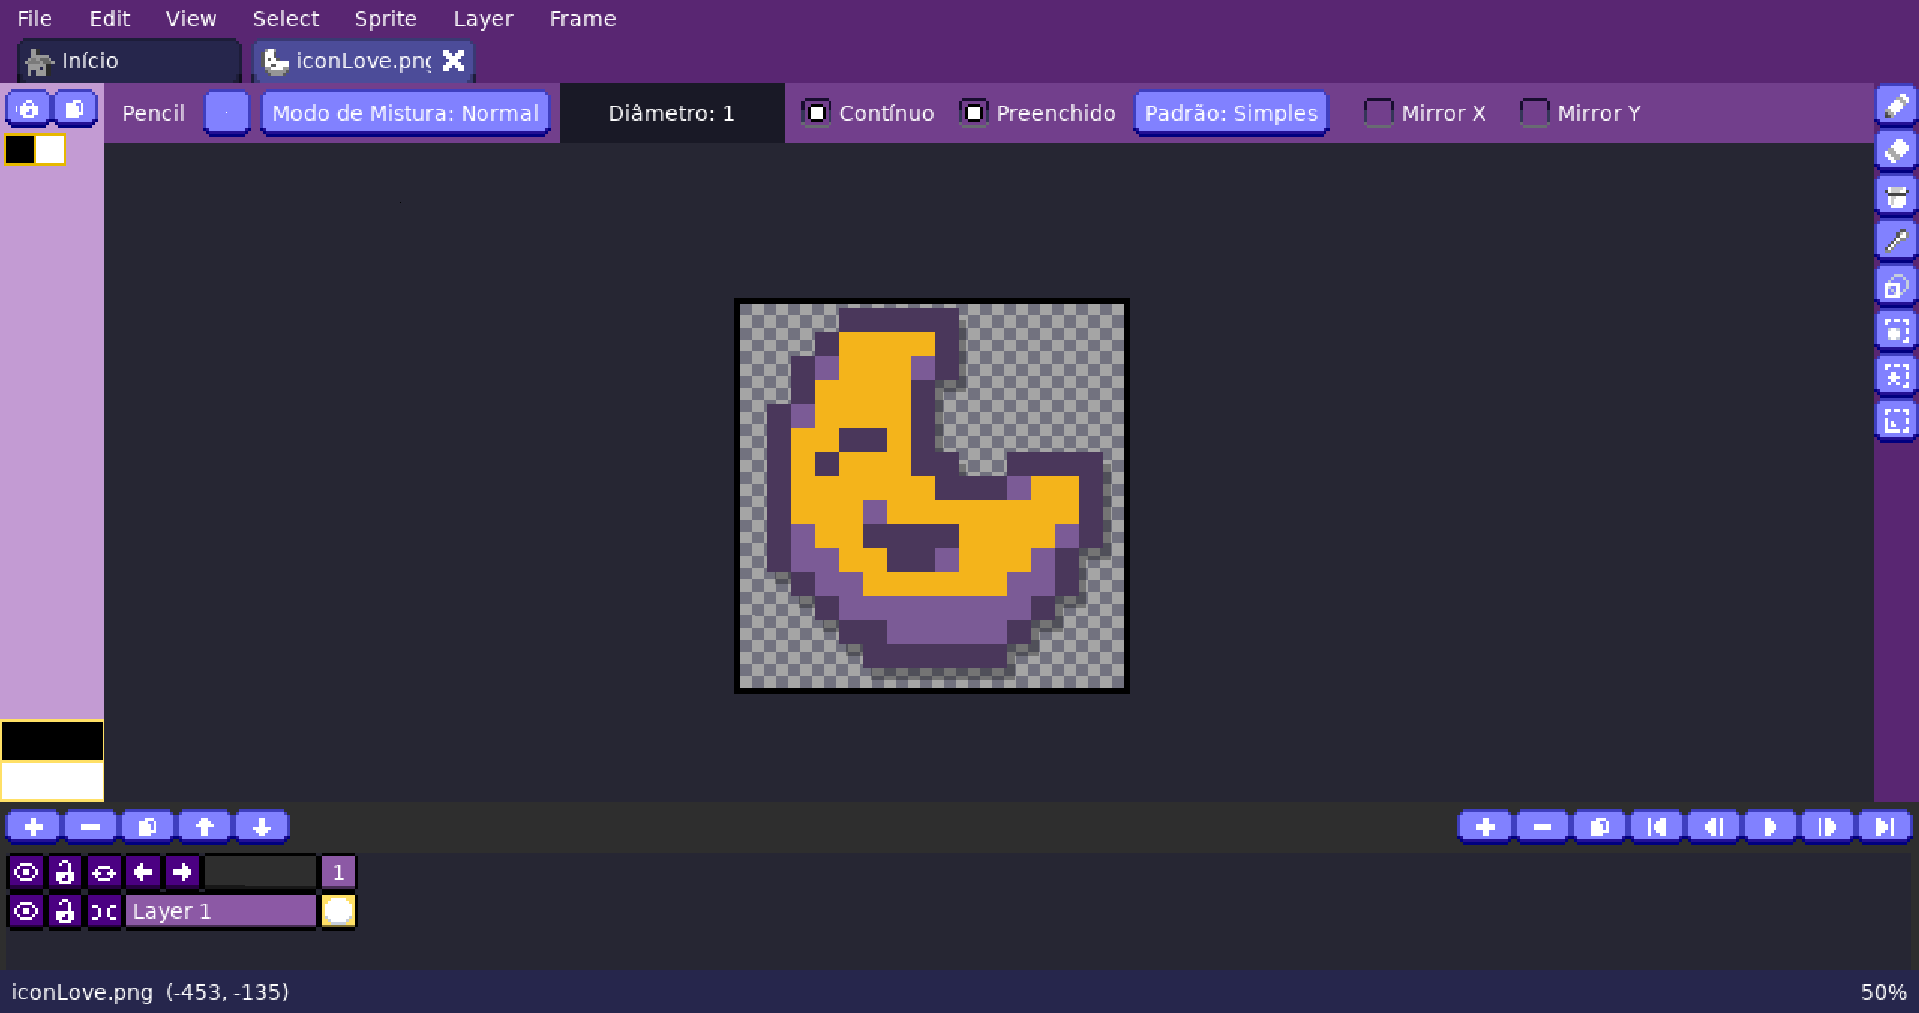Duplicate the current frame
The image size is (1919, 1013).
1600,827
